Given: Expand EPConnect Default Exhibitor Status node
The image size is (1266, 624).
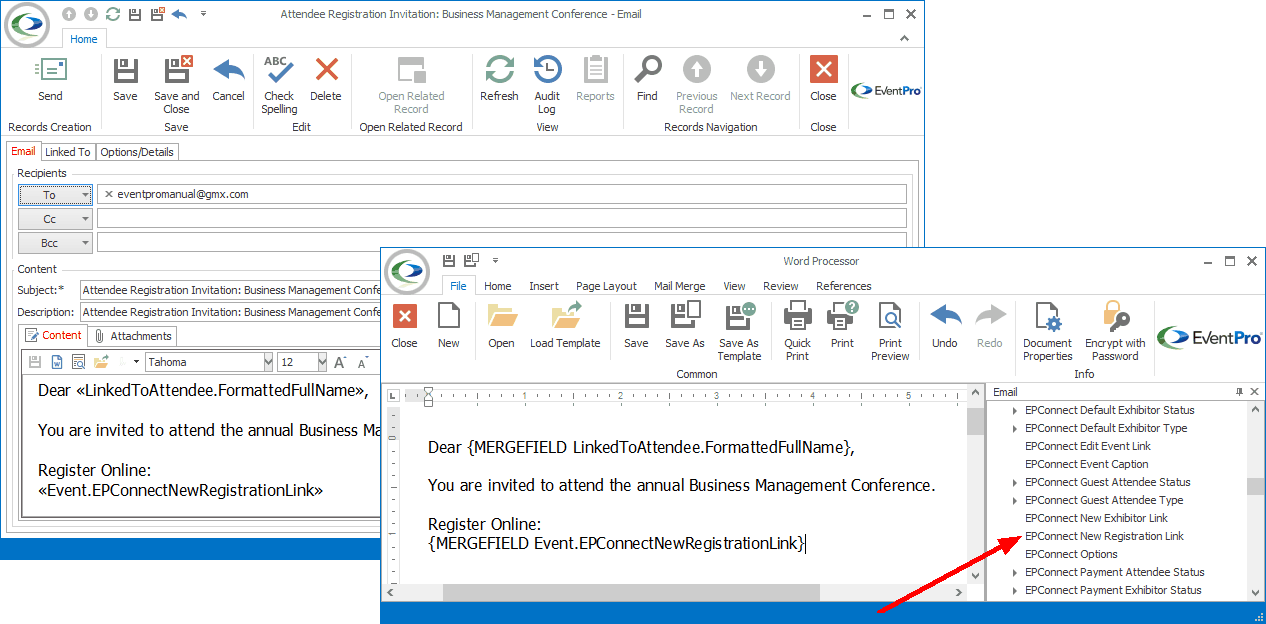Looking at the screenshot, I should (1015, 411).
